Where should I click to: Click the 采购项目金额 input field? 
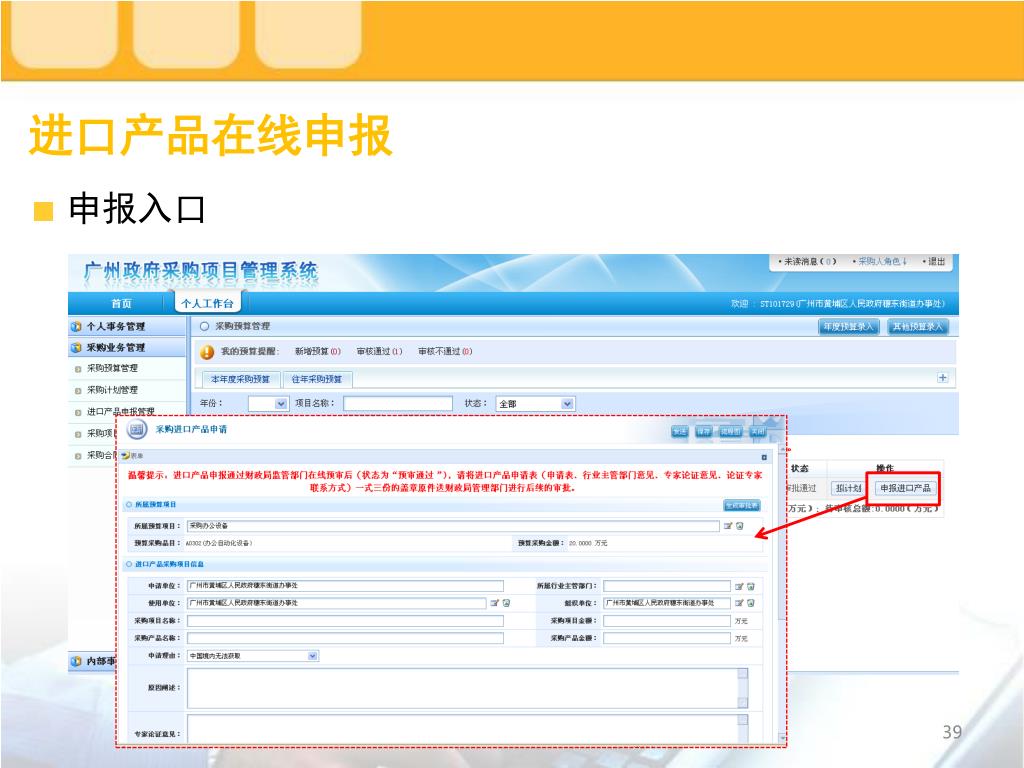tap(667, 621)
